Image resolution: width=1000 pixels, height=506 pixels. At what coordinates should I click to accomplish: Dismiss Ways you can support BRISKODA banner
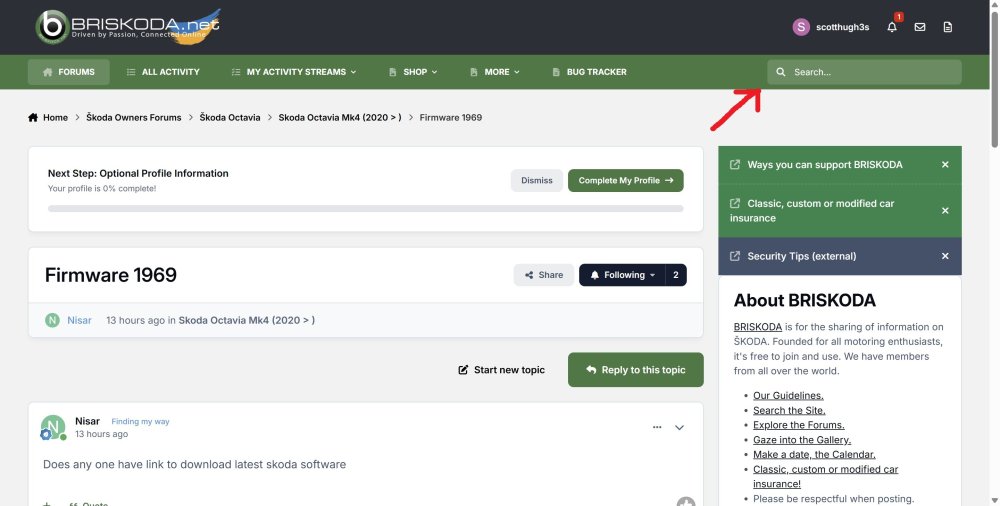pos(945,165)
